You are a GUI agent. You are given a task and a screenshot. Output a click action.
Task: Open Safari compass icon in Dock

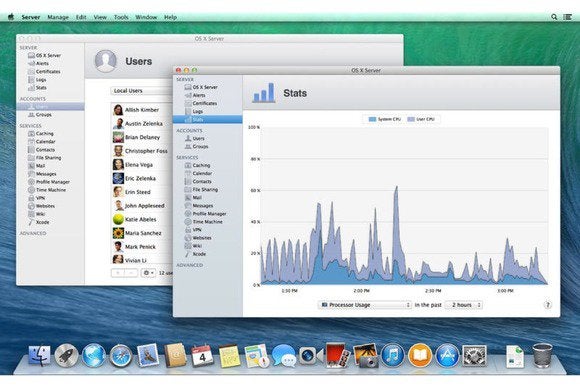[120, 355]
